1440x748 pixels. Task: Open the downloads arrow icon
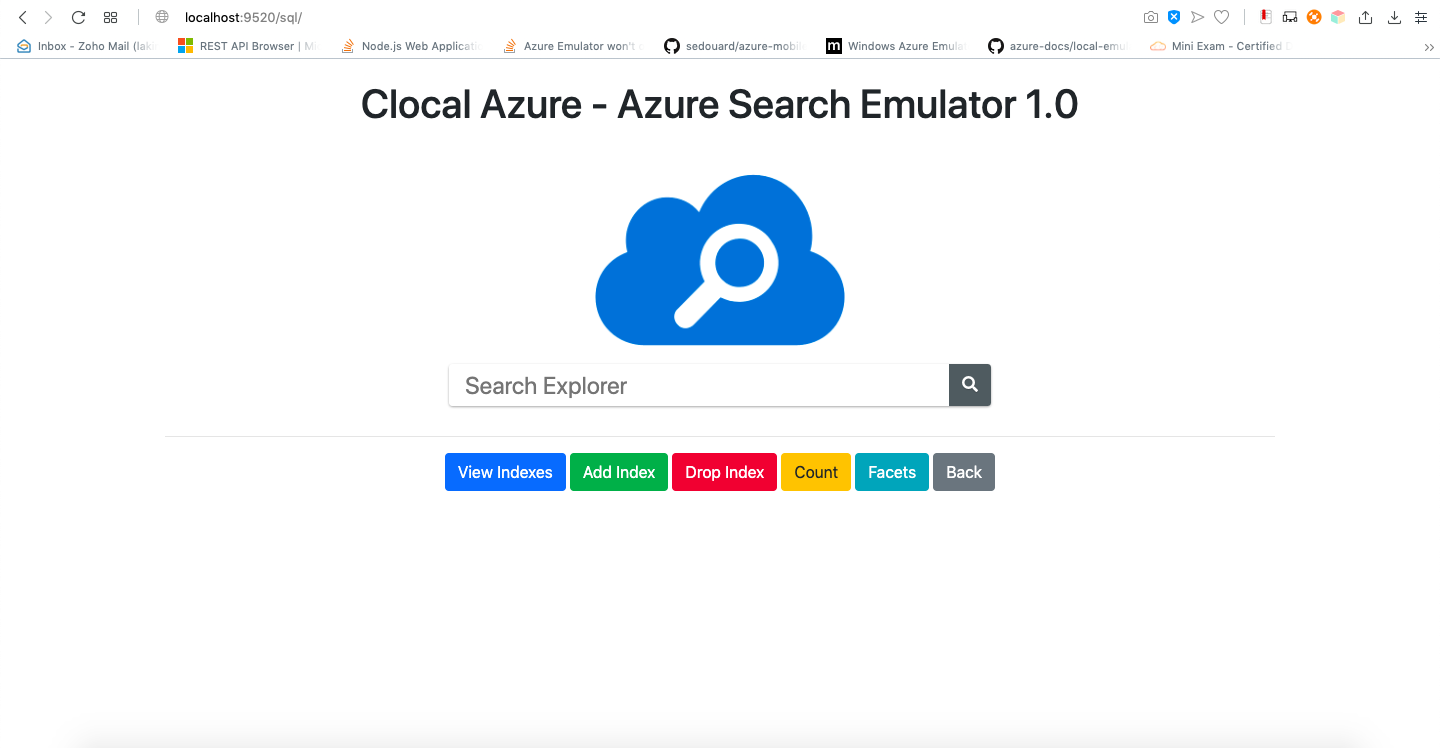[x=1394, y=17]
